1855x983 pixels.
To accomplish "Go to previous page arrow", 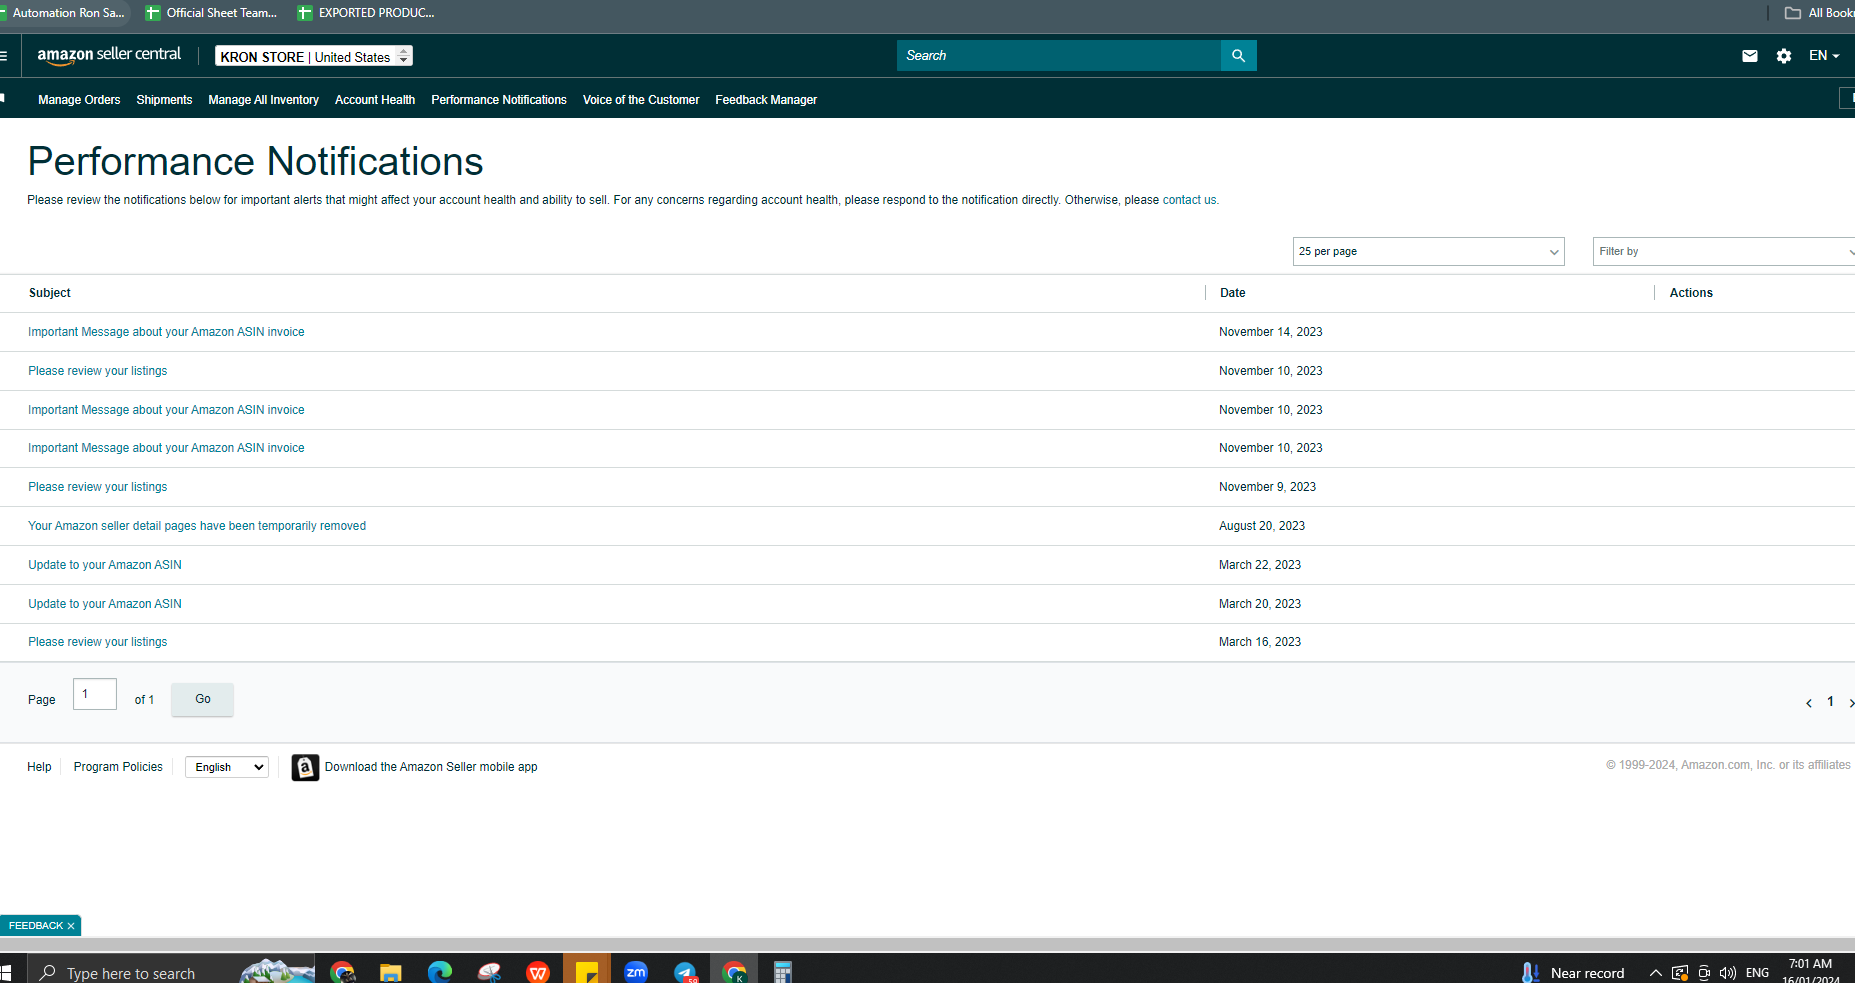I will pos(1808,703).
